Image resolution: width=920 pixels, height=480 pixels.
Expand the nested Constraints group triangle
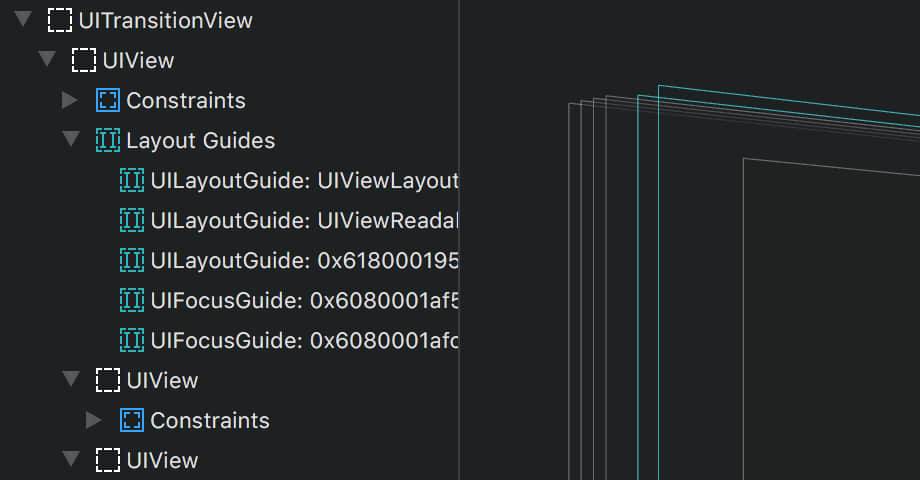point(94,420)
